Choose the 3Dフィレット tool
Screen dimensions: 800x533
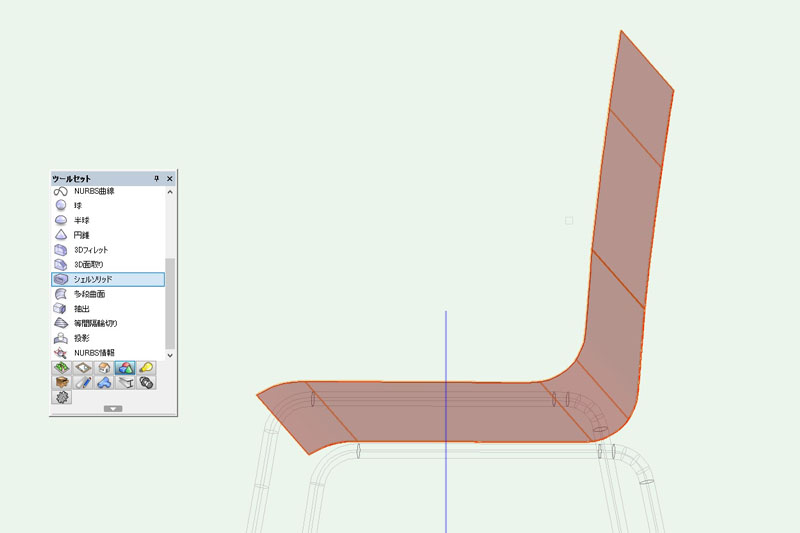point(108,250)
